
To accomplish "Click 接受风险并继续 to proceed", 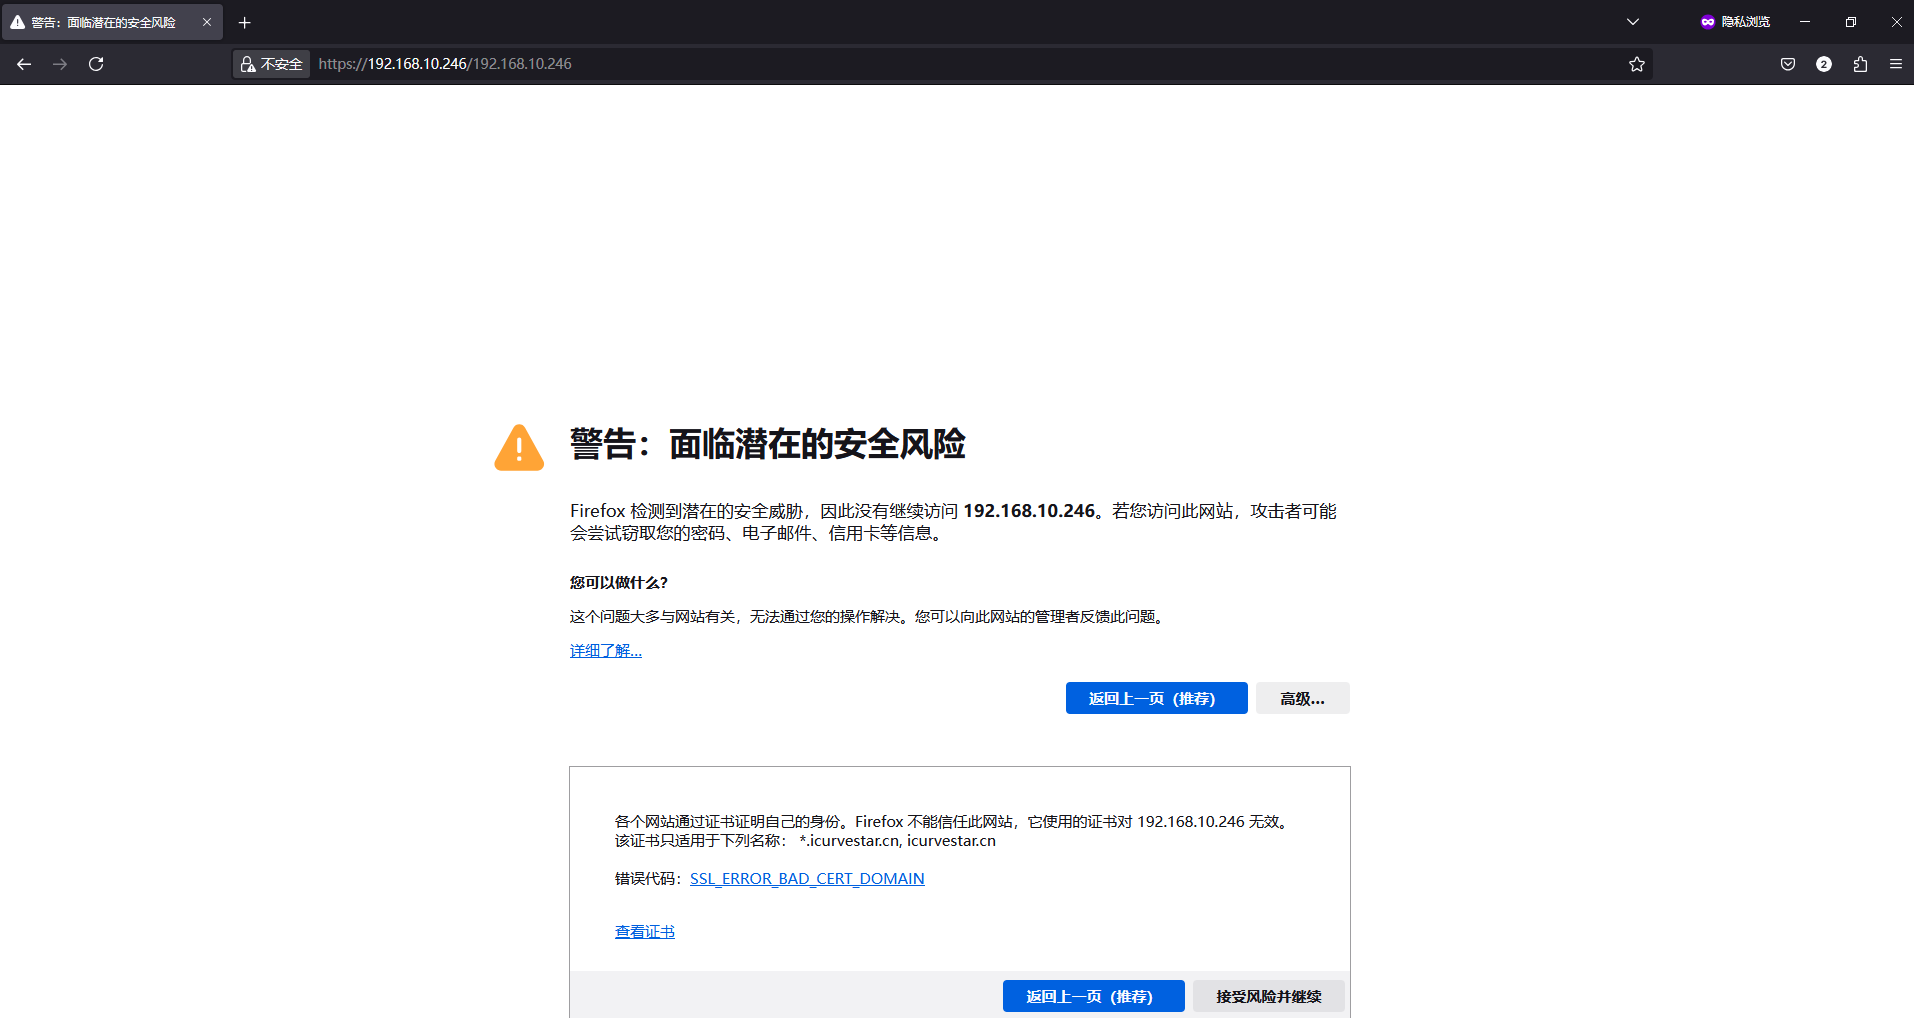I will (x=1268, y=996).
